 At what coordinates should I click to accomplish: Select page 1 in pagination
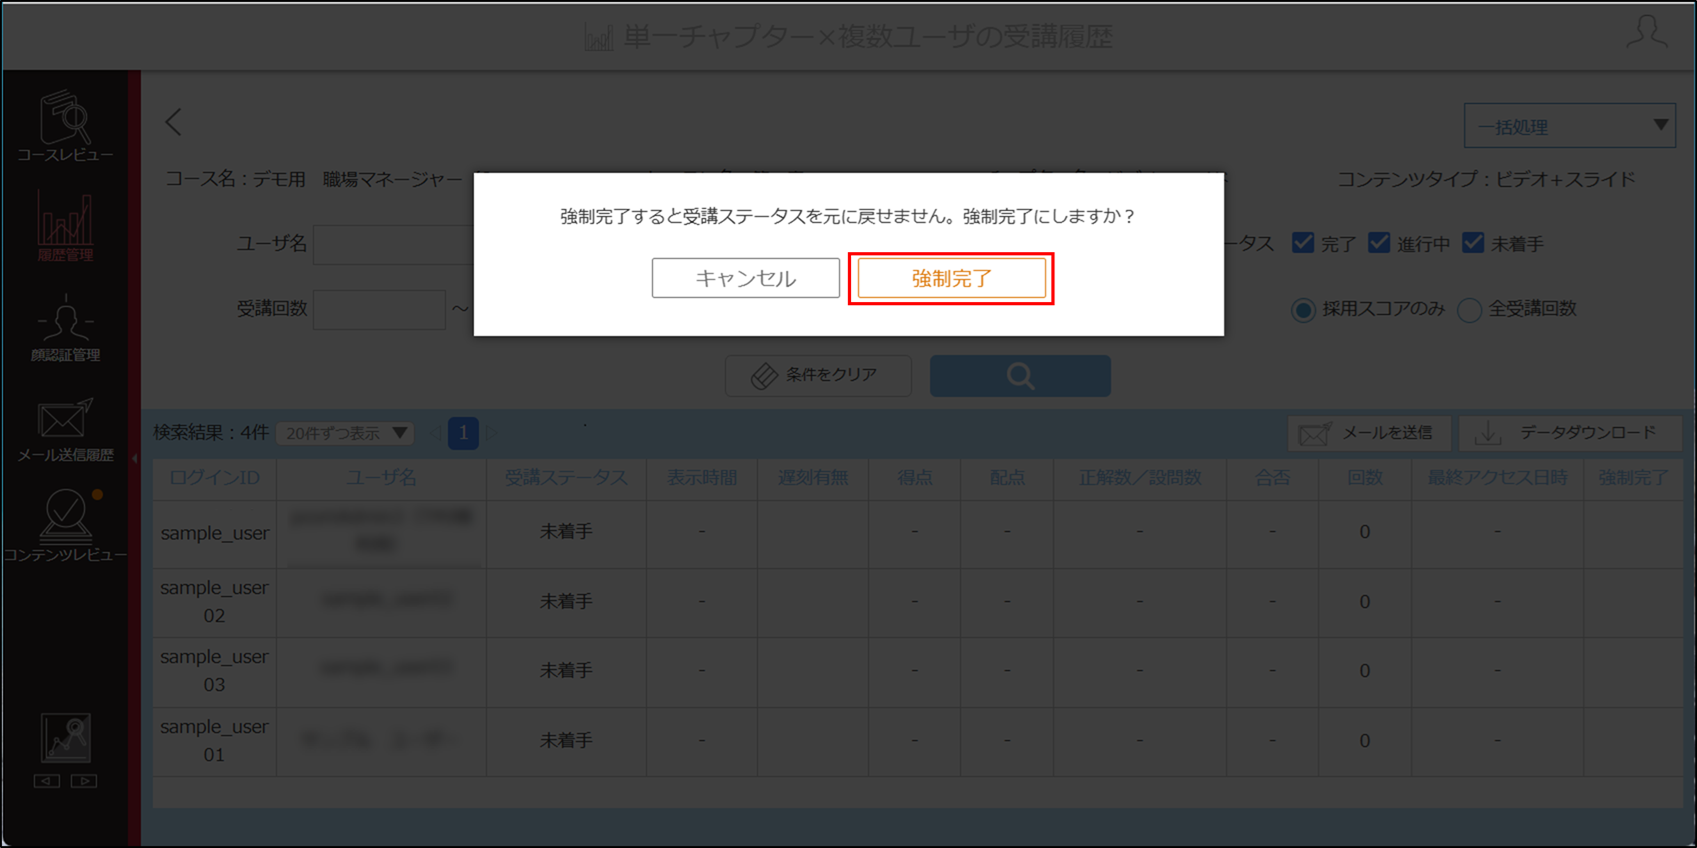click(463, 433)
